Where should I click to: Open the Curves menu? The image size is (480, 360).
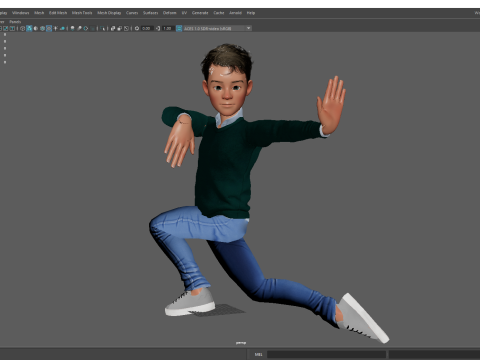(132, 13)
